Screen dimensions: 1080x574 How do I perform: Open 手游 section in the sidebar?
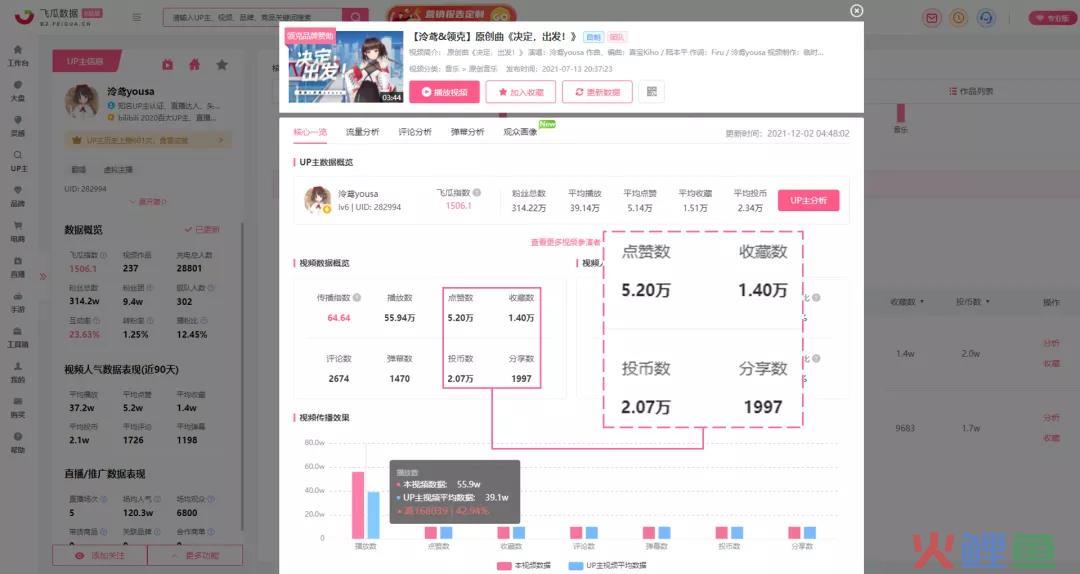coord(18,302)
